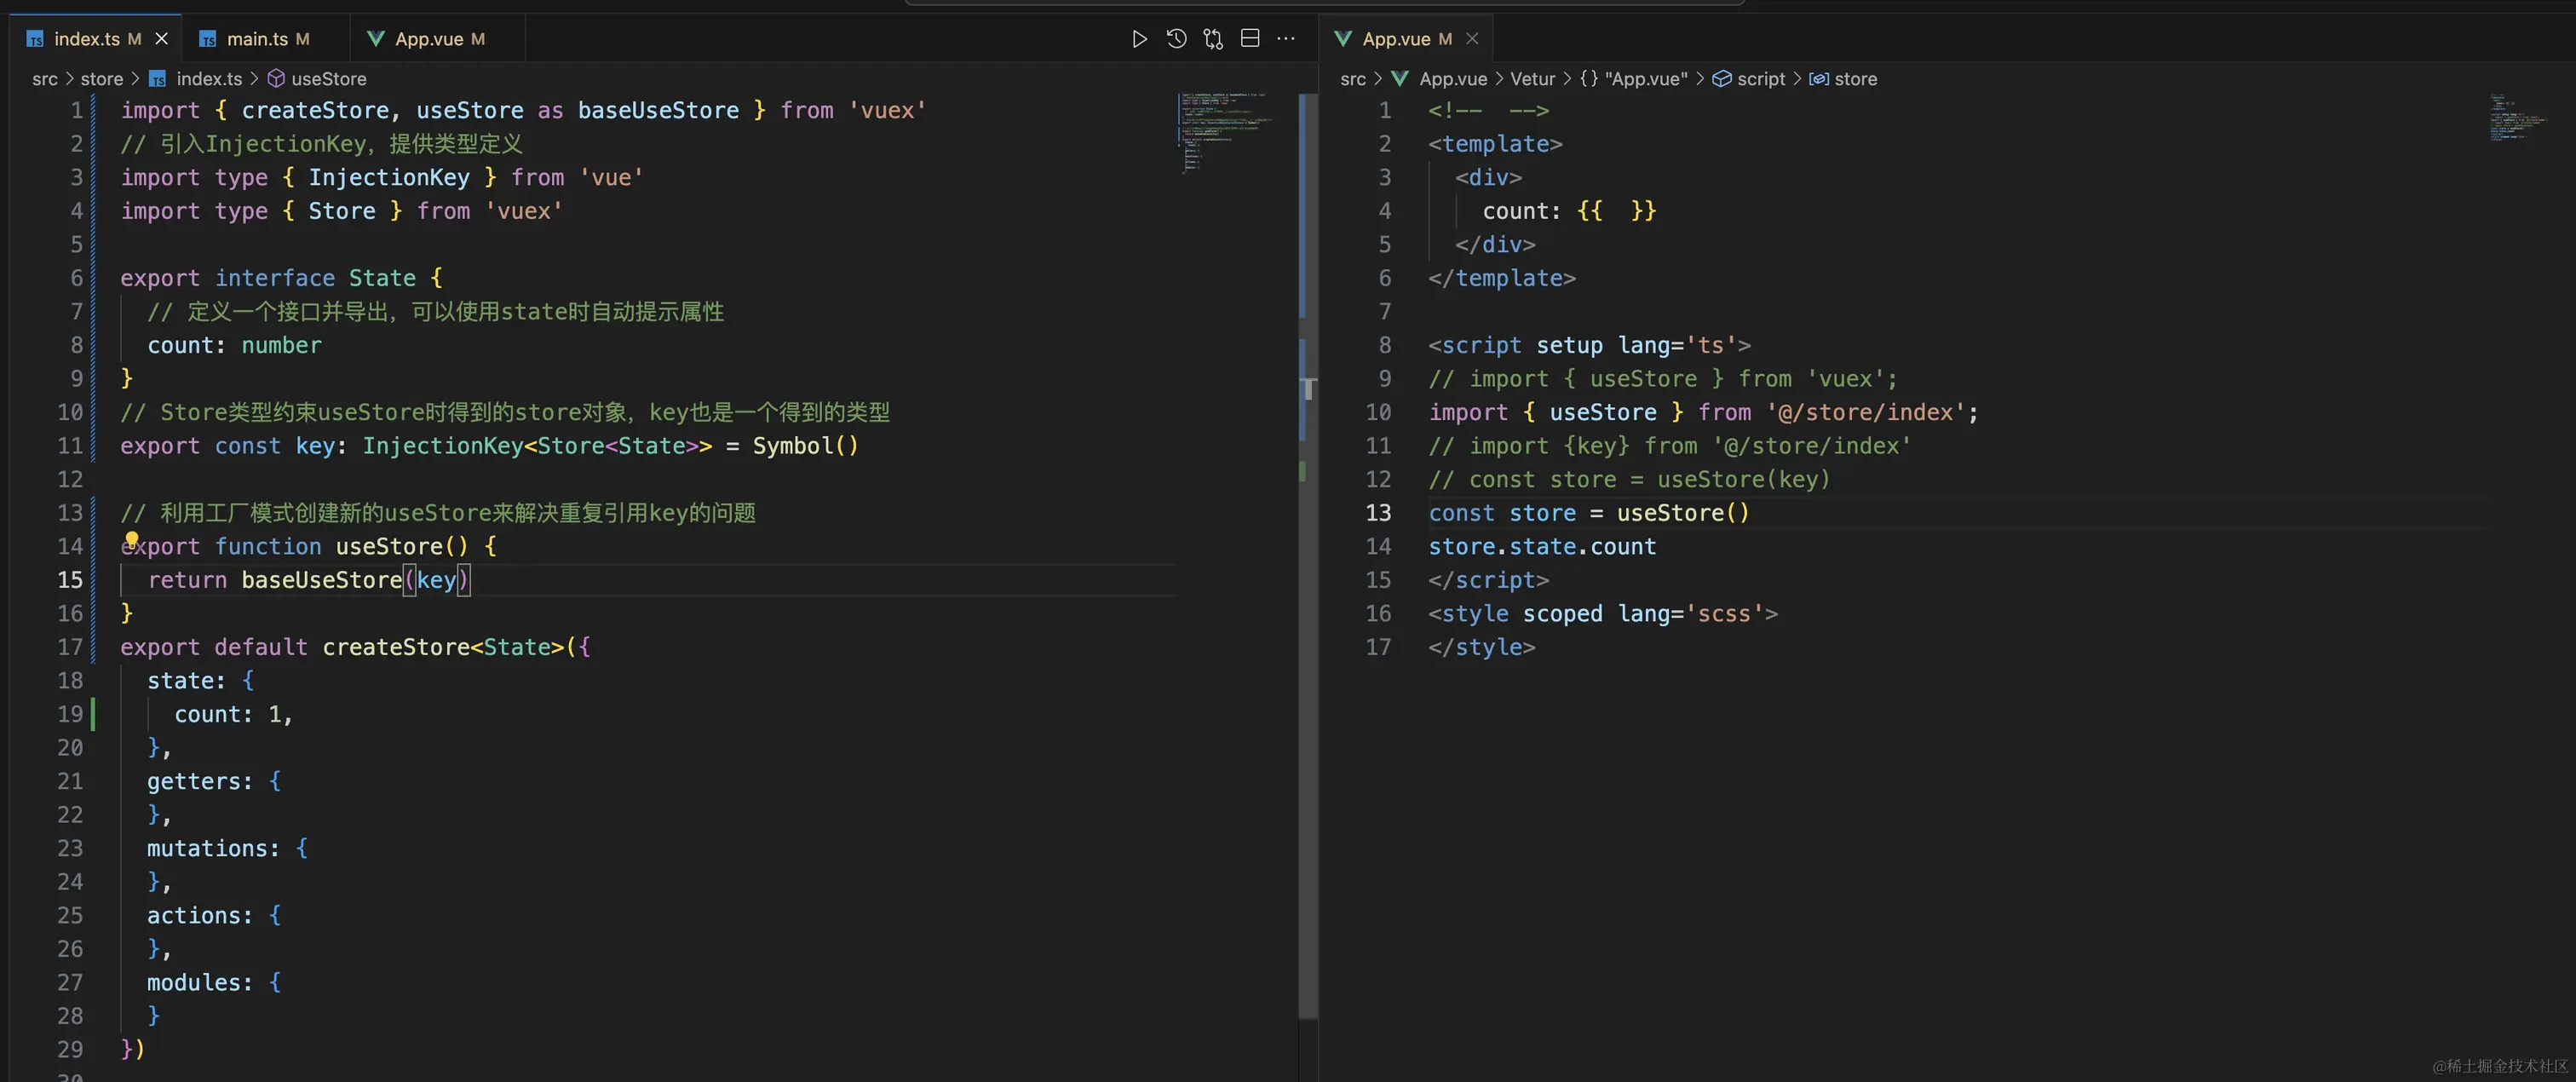Click baseUseStore on line 15
The image size is (2576, 1082).
coord(321,580)
